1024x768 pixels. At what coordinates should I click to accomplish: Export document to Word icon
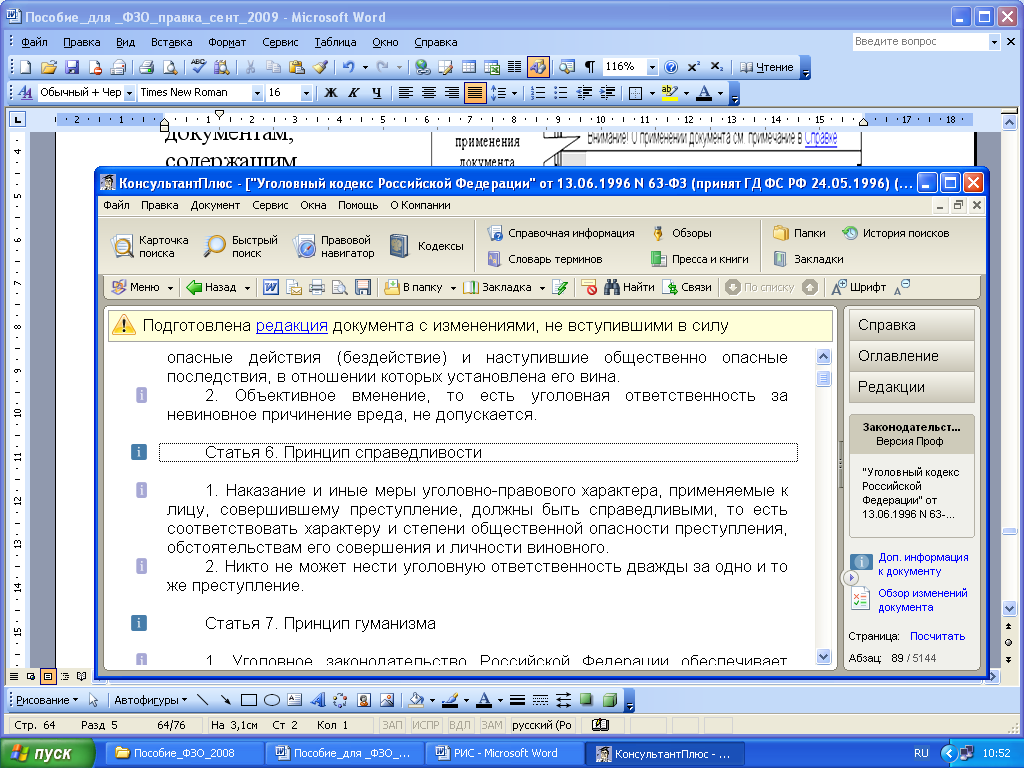[x=271, y=287]
